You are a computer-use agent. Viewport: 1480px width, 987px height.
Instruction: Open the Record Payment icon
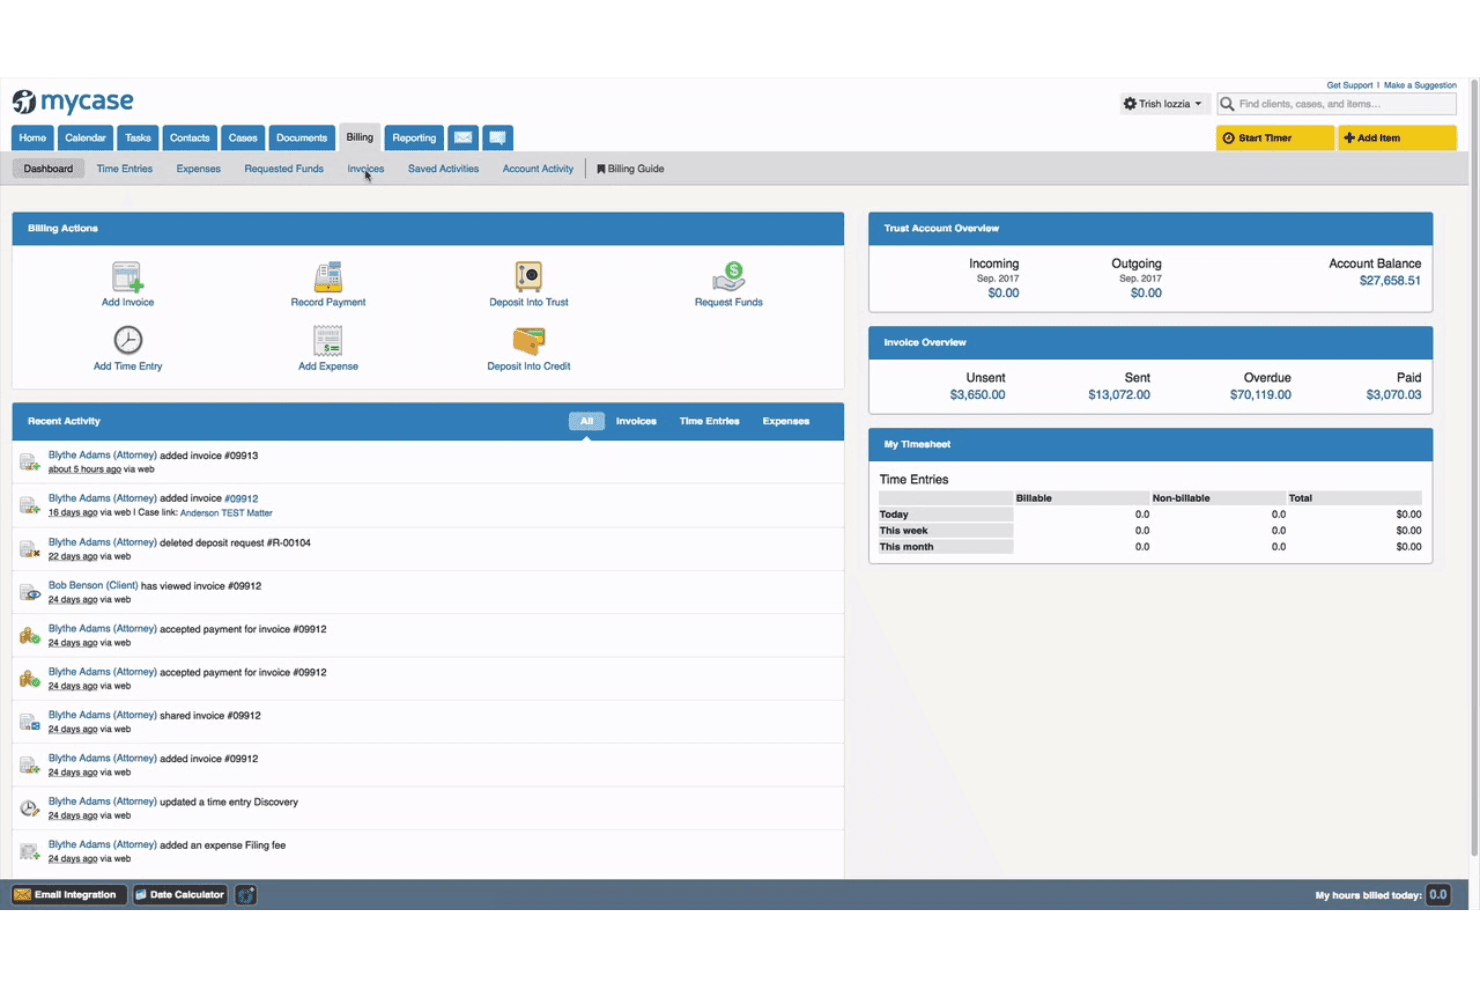[x=328, y=276]
